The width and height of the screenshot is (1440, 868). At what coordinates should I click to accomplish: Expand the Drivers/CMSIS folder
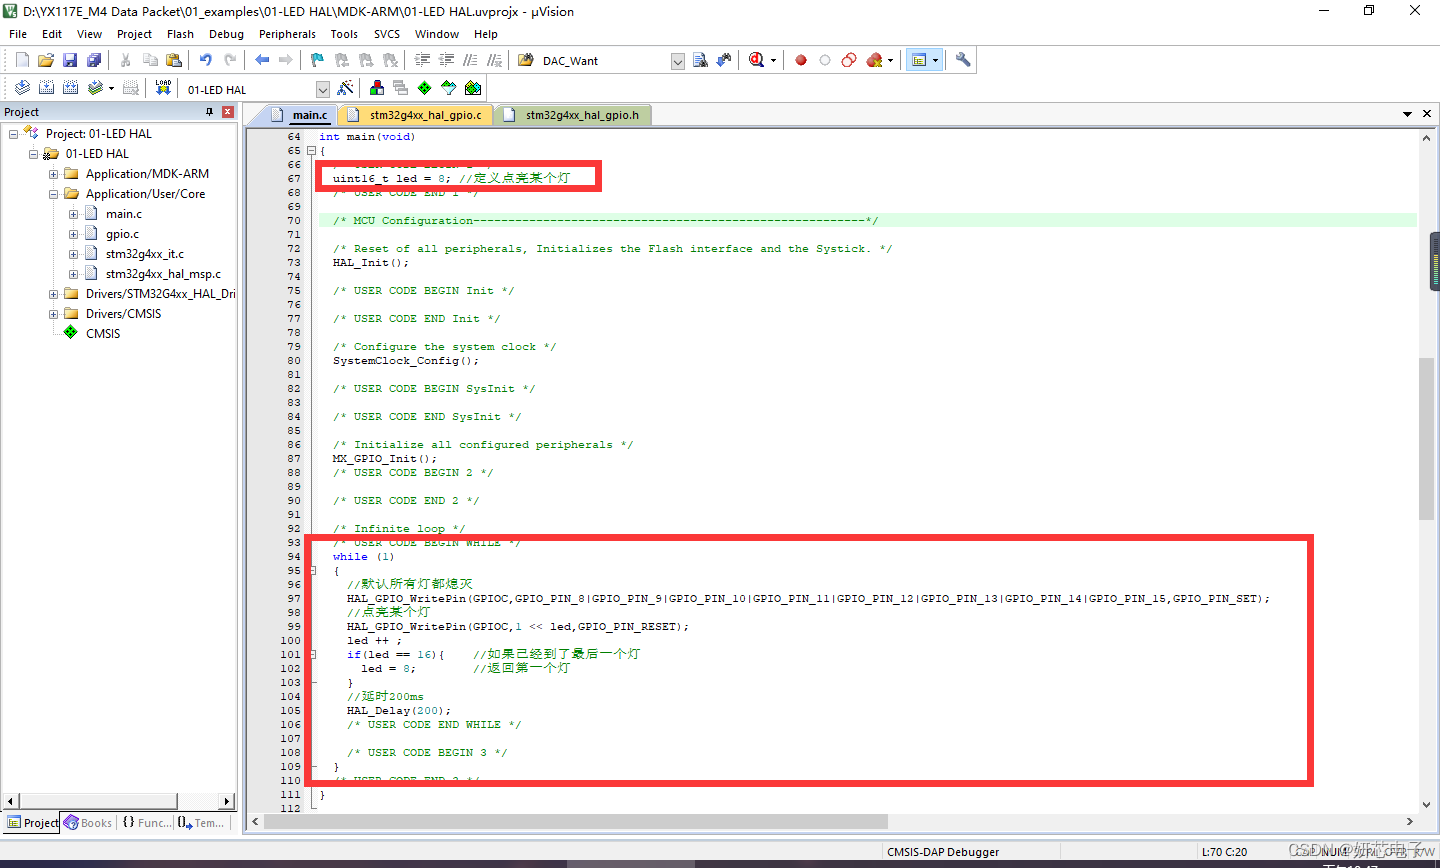54,314
